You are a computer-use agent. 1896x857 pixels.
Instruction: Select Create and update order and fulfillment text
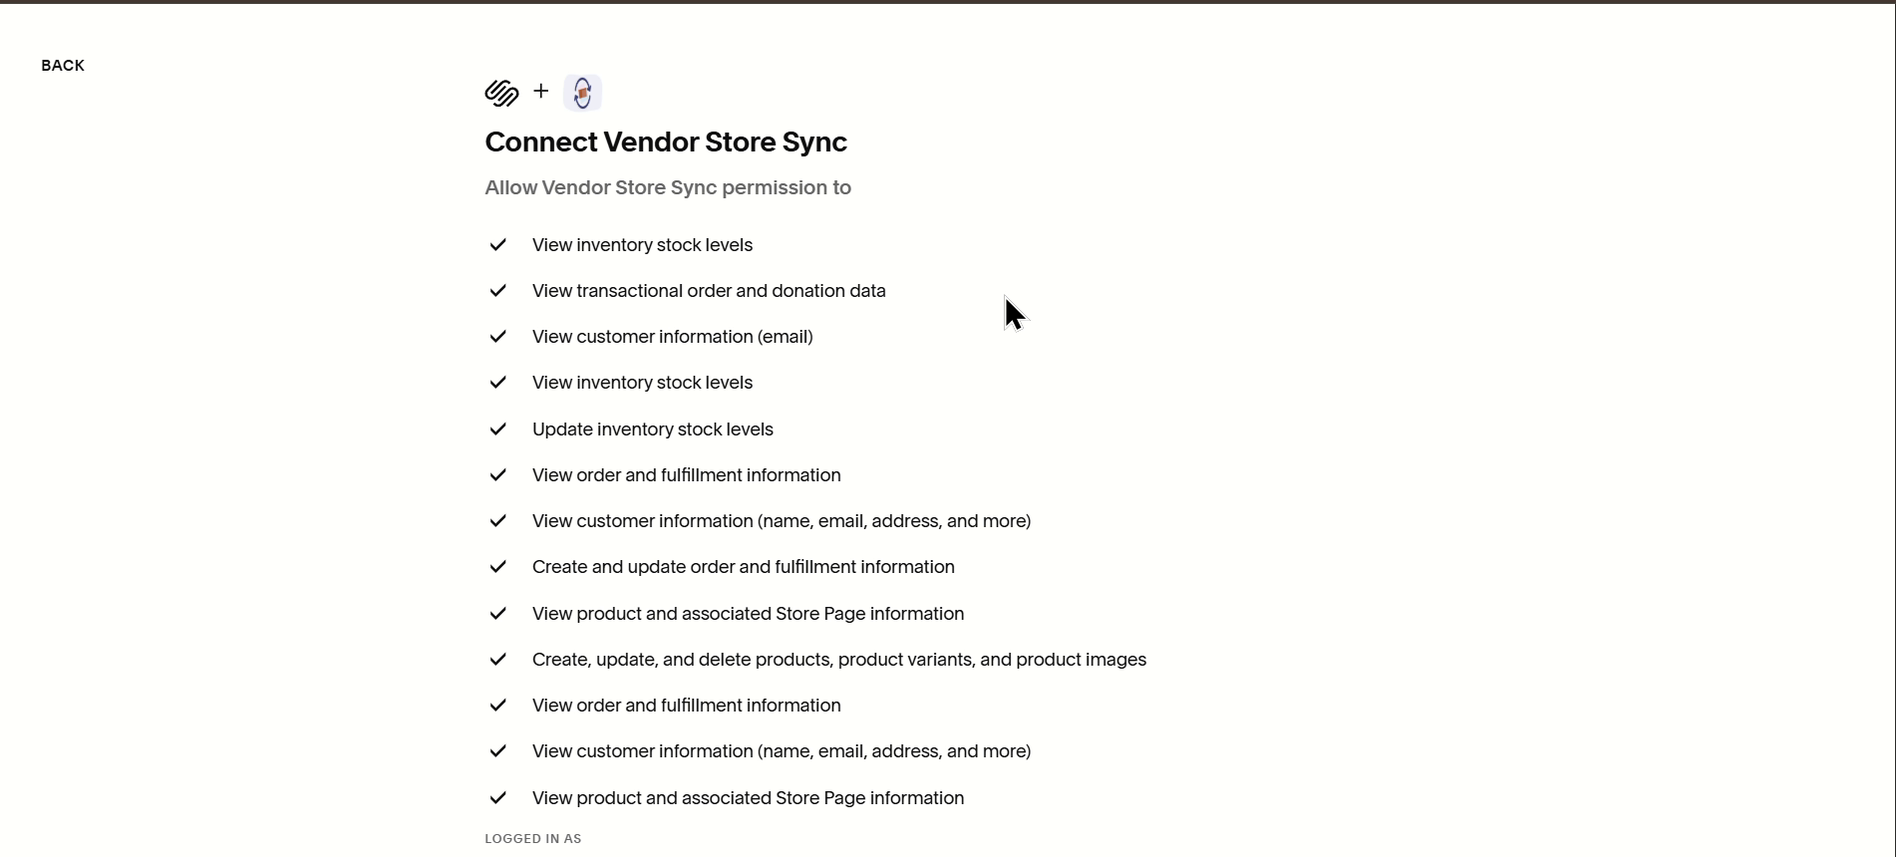click(743, 567)
